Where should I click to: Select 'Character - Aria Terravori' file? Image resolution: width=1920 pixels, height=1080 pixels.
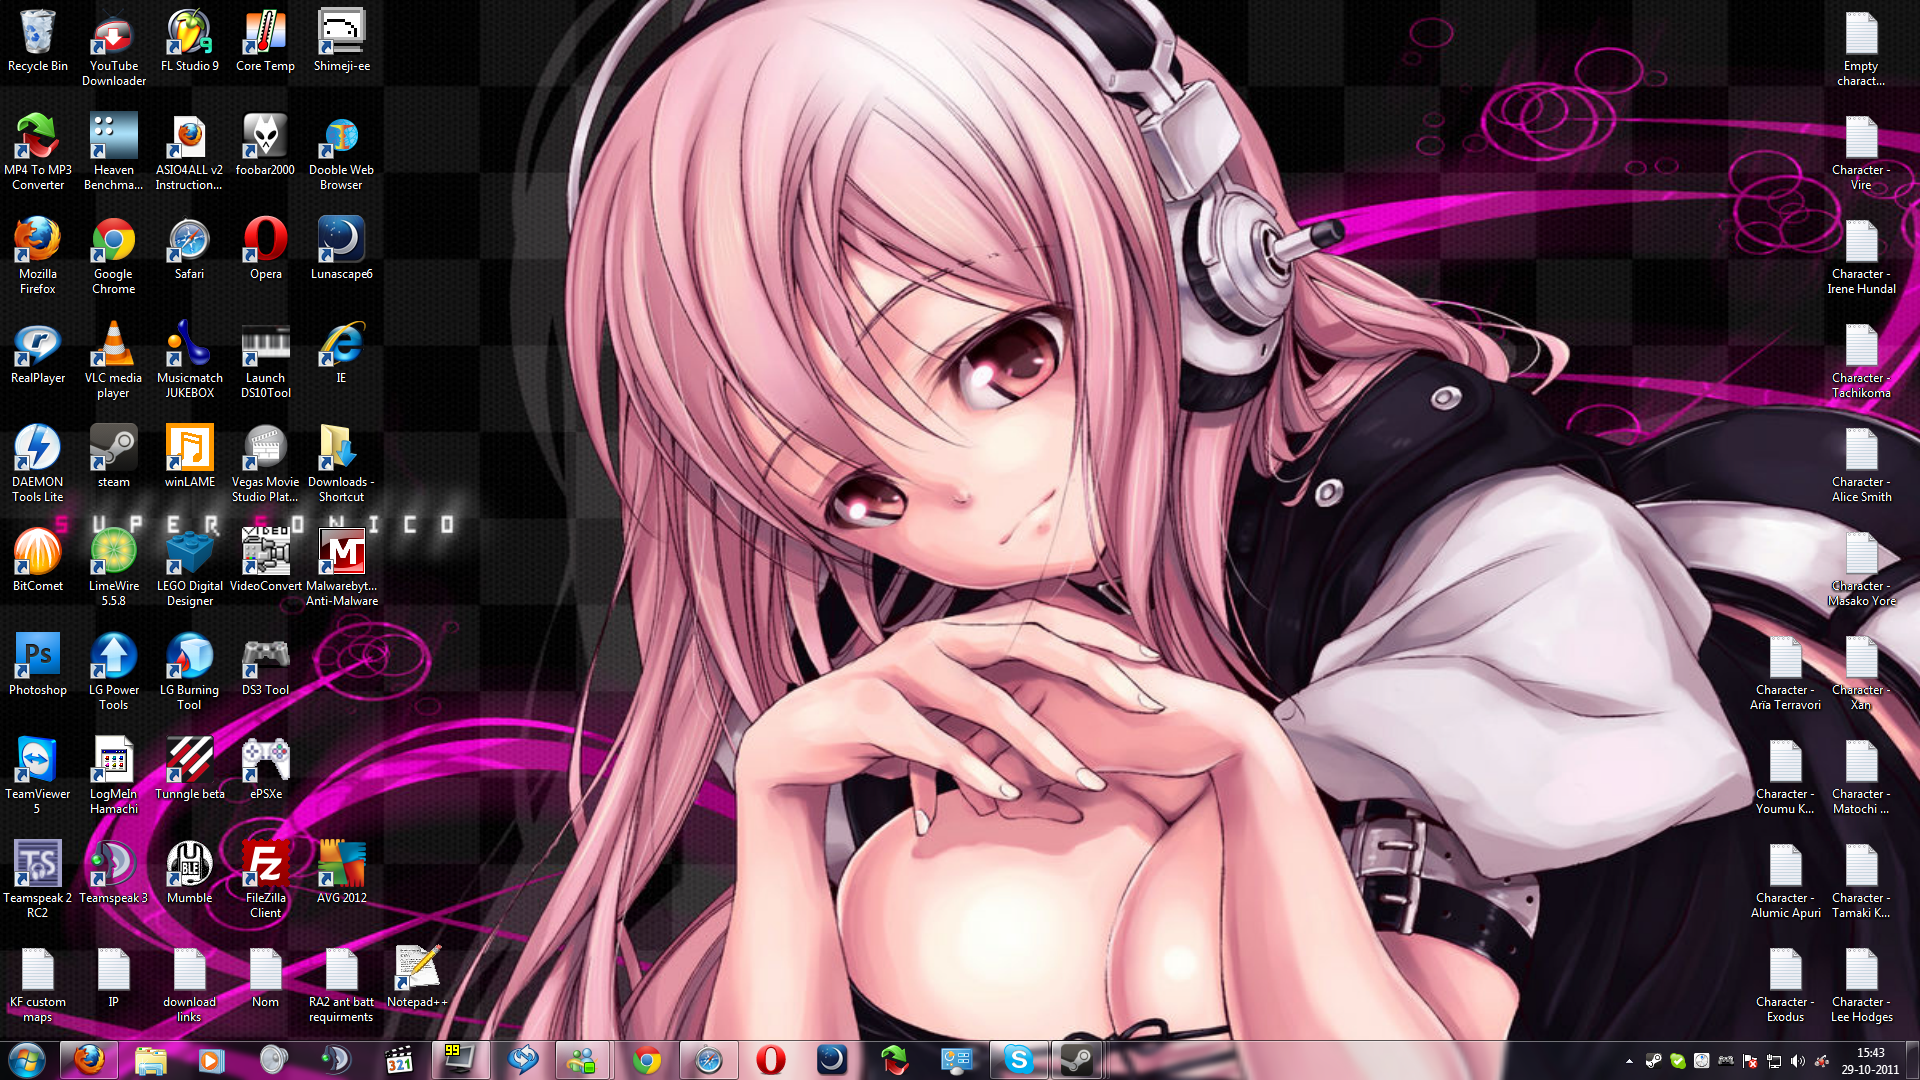point(1785,672)
